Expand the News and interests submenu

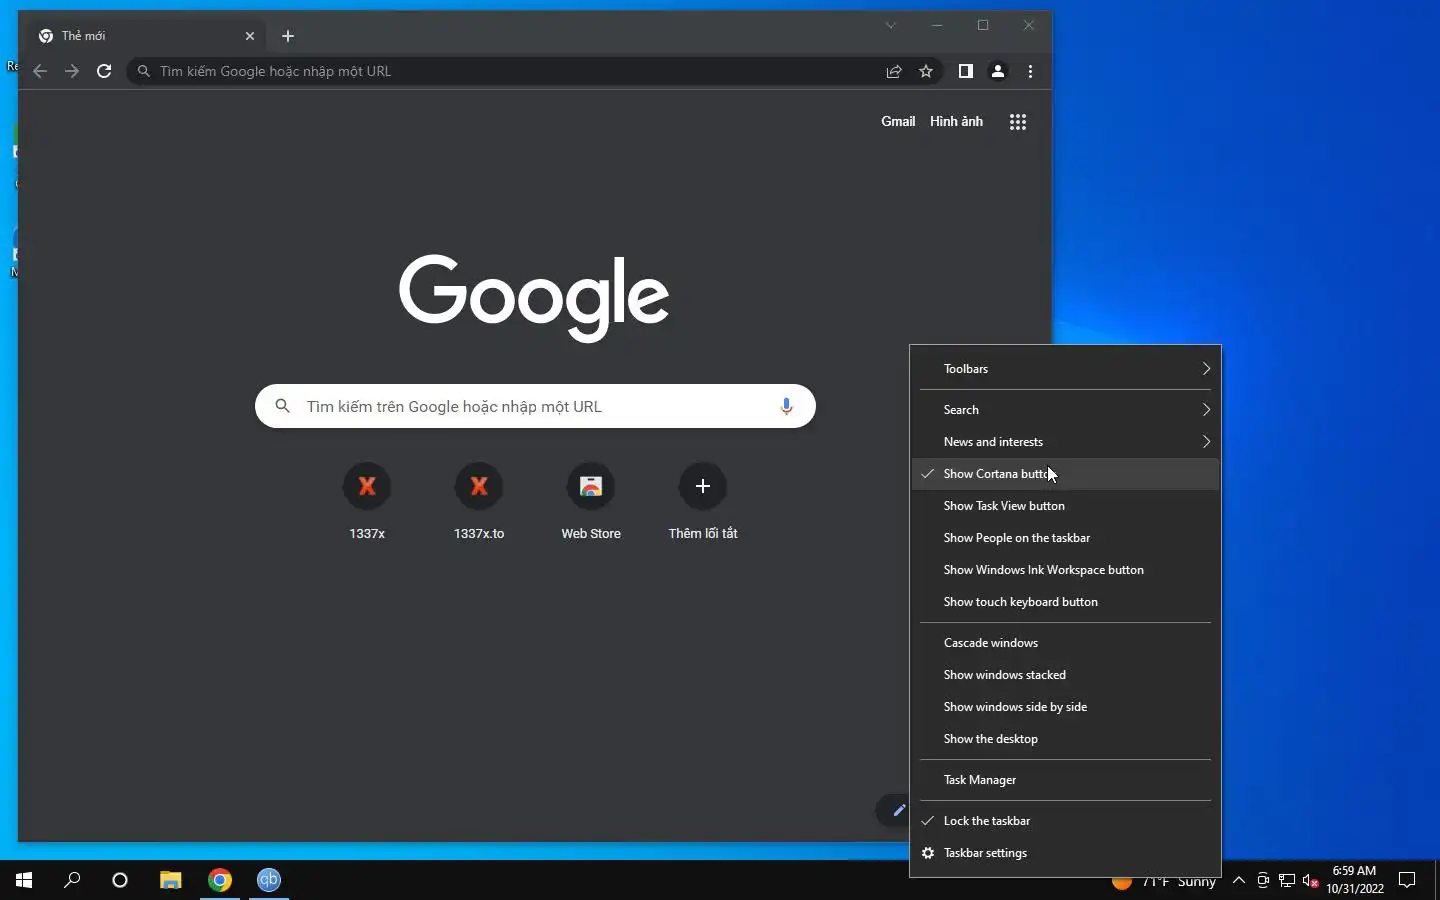(1065, 442)
